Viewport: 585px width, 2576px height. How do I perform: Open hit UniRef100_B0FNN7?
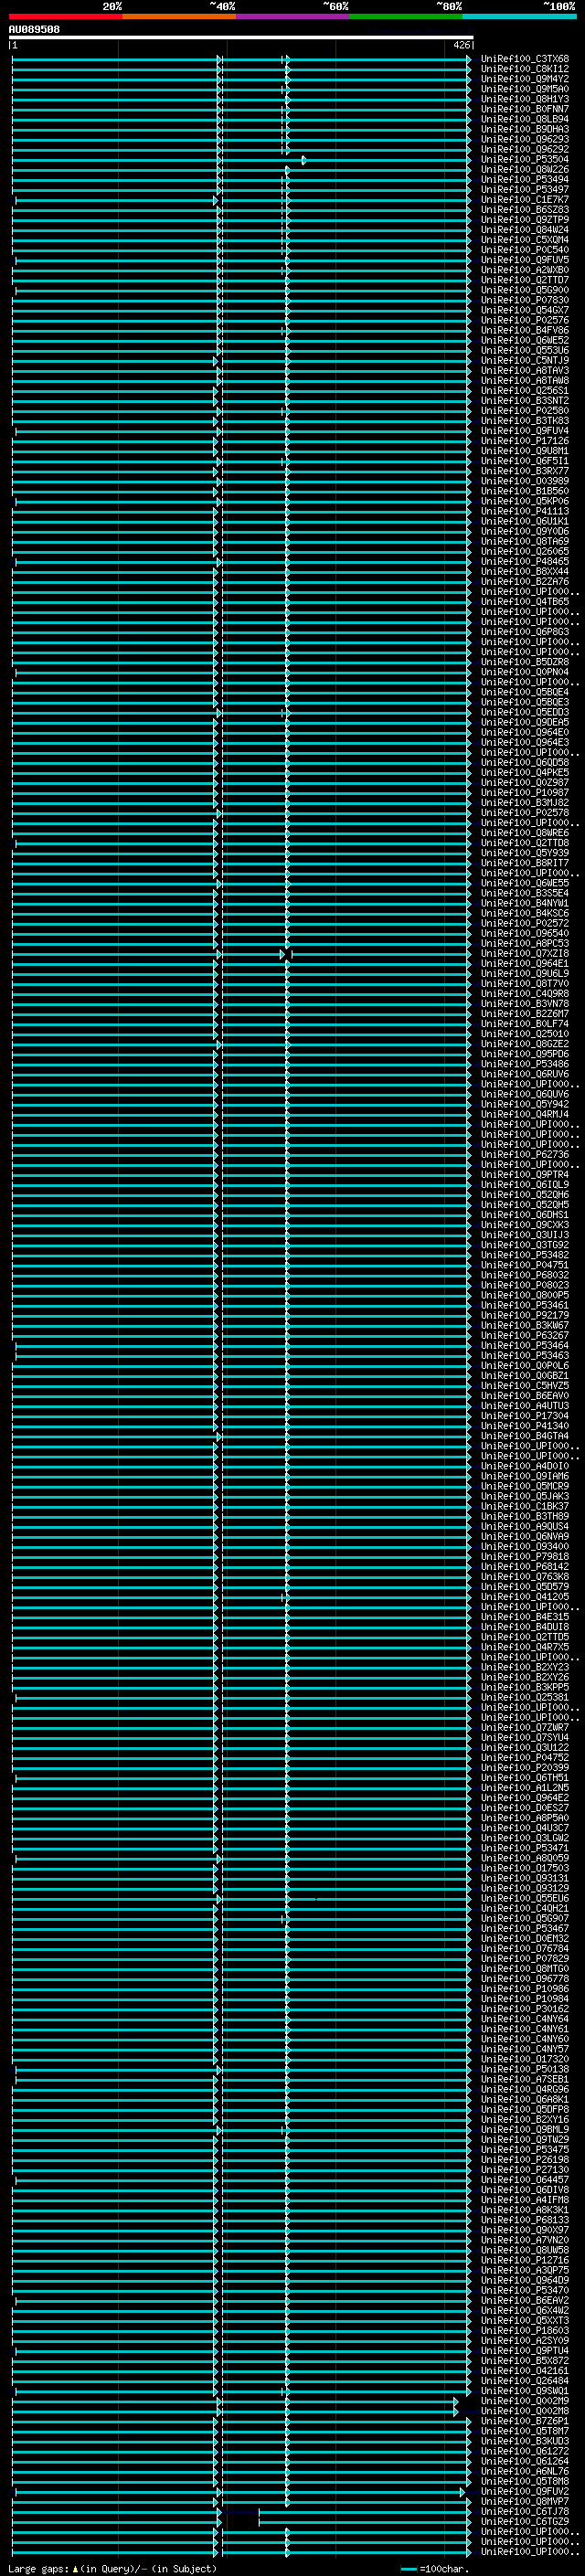pos(525,109)
